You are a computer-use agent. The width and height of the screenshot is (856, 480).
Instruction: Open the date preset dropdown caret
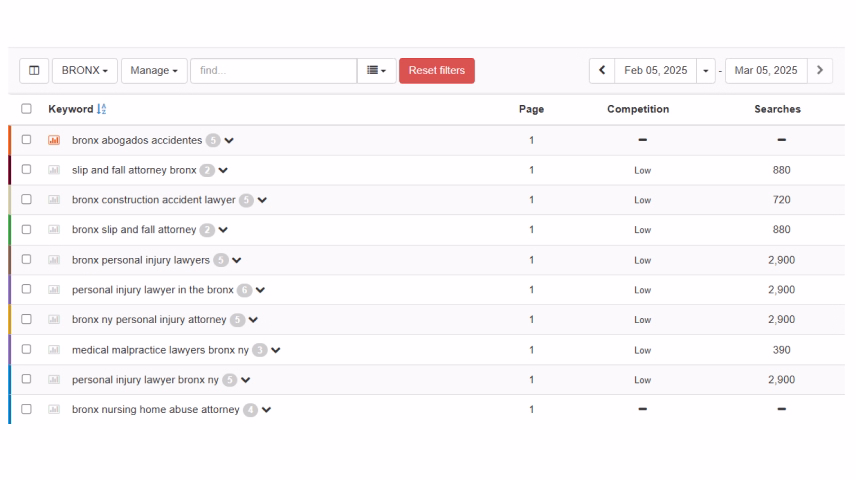[705, 70]
